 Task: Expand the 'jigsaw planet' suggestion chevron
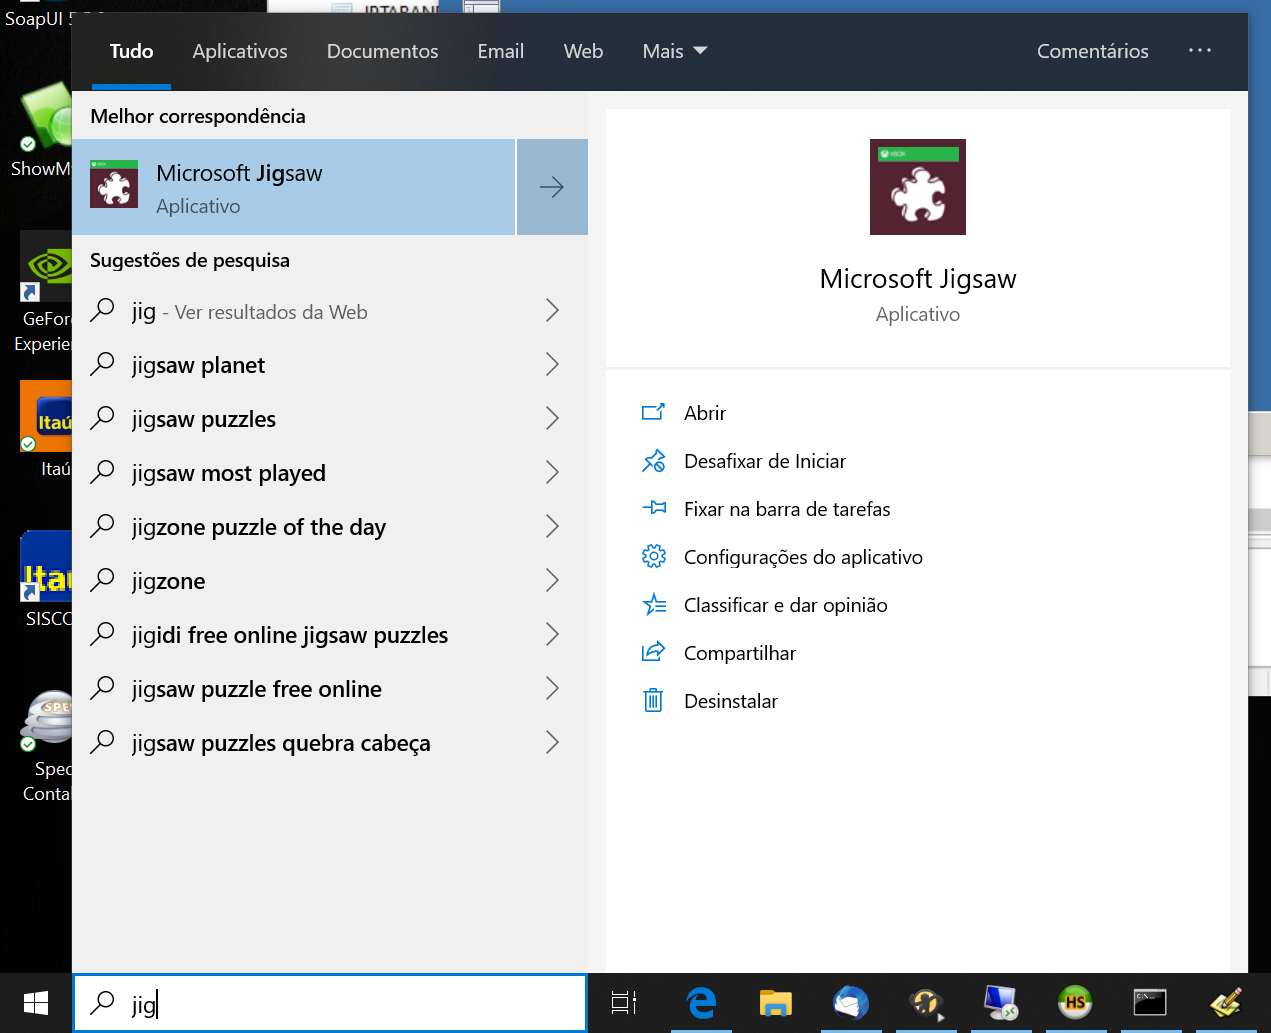tap(552, 365)
